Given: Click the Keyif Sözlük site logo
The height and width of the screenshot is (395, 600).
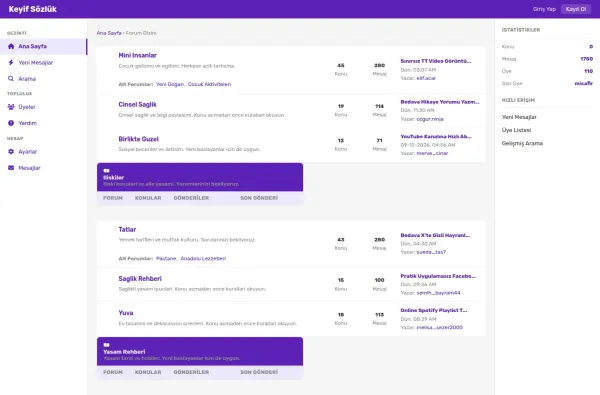Looking at the screenshot, I should coord(33,9).
